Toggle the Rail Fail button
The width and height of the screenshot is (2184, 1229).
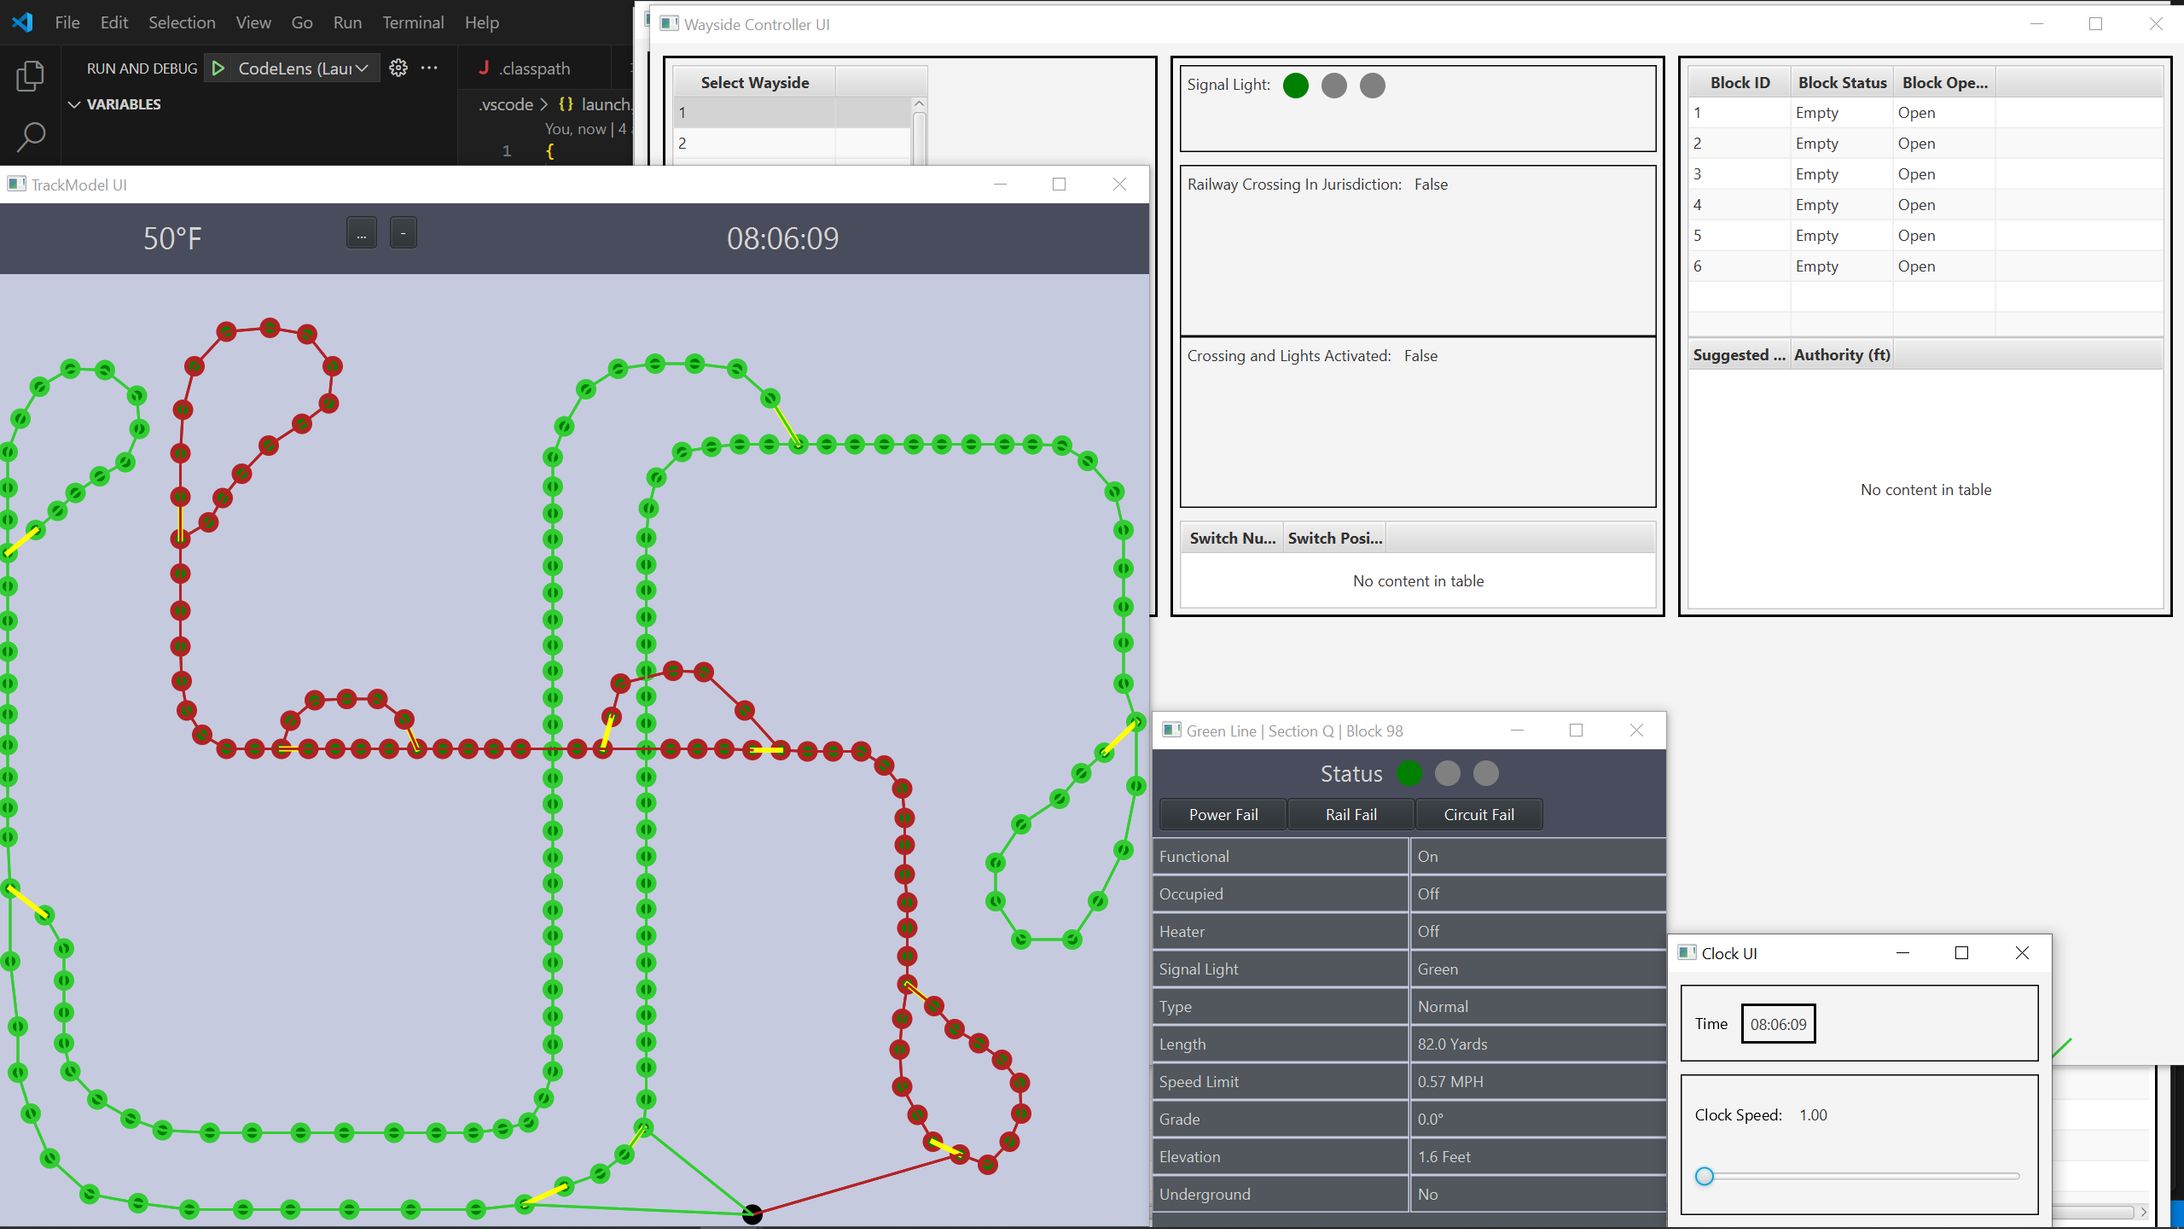pos(1351,814)
